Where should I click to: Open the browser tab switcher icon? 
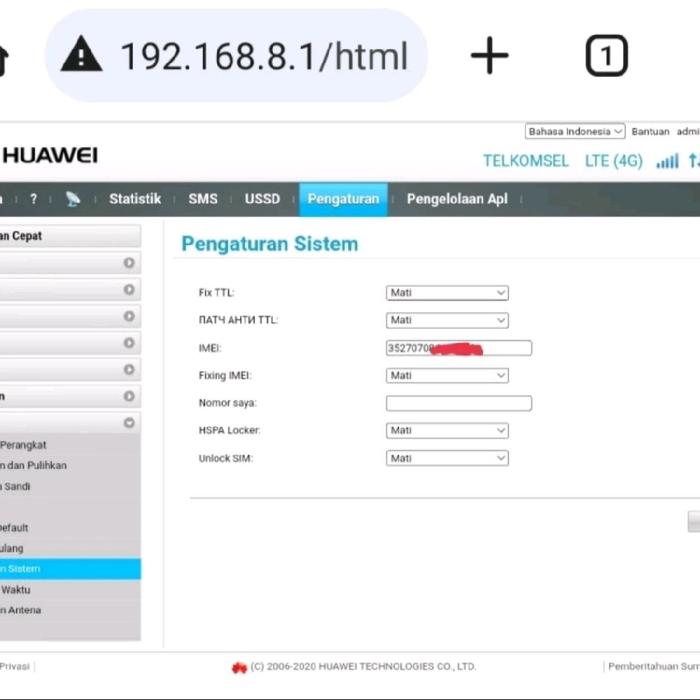[606, 56]
